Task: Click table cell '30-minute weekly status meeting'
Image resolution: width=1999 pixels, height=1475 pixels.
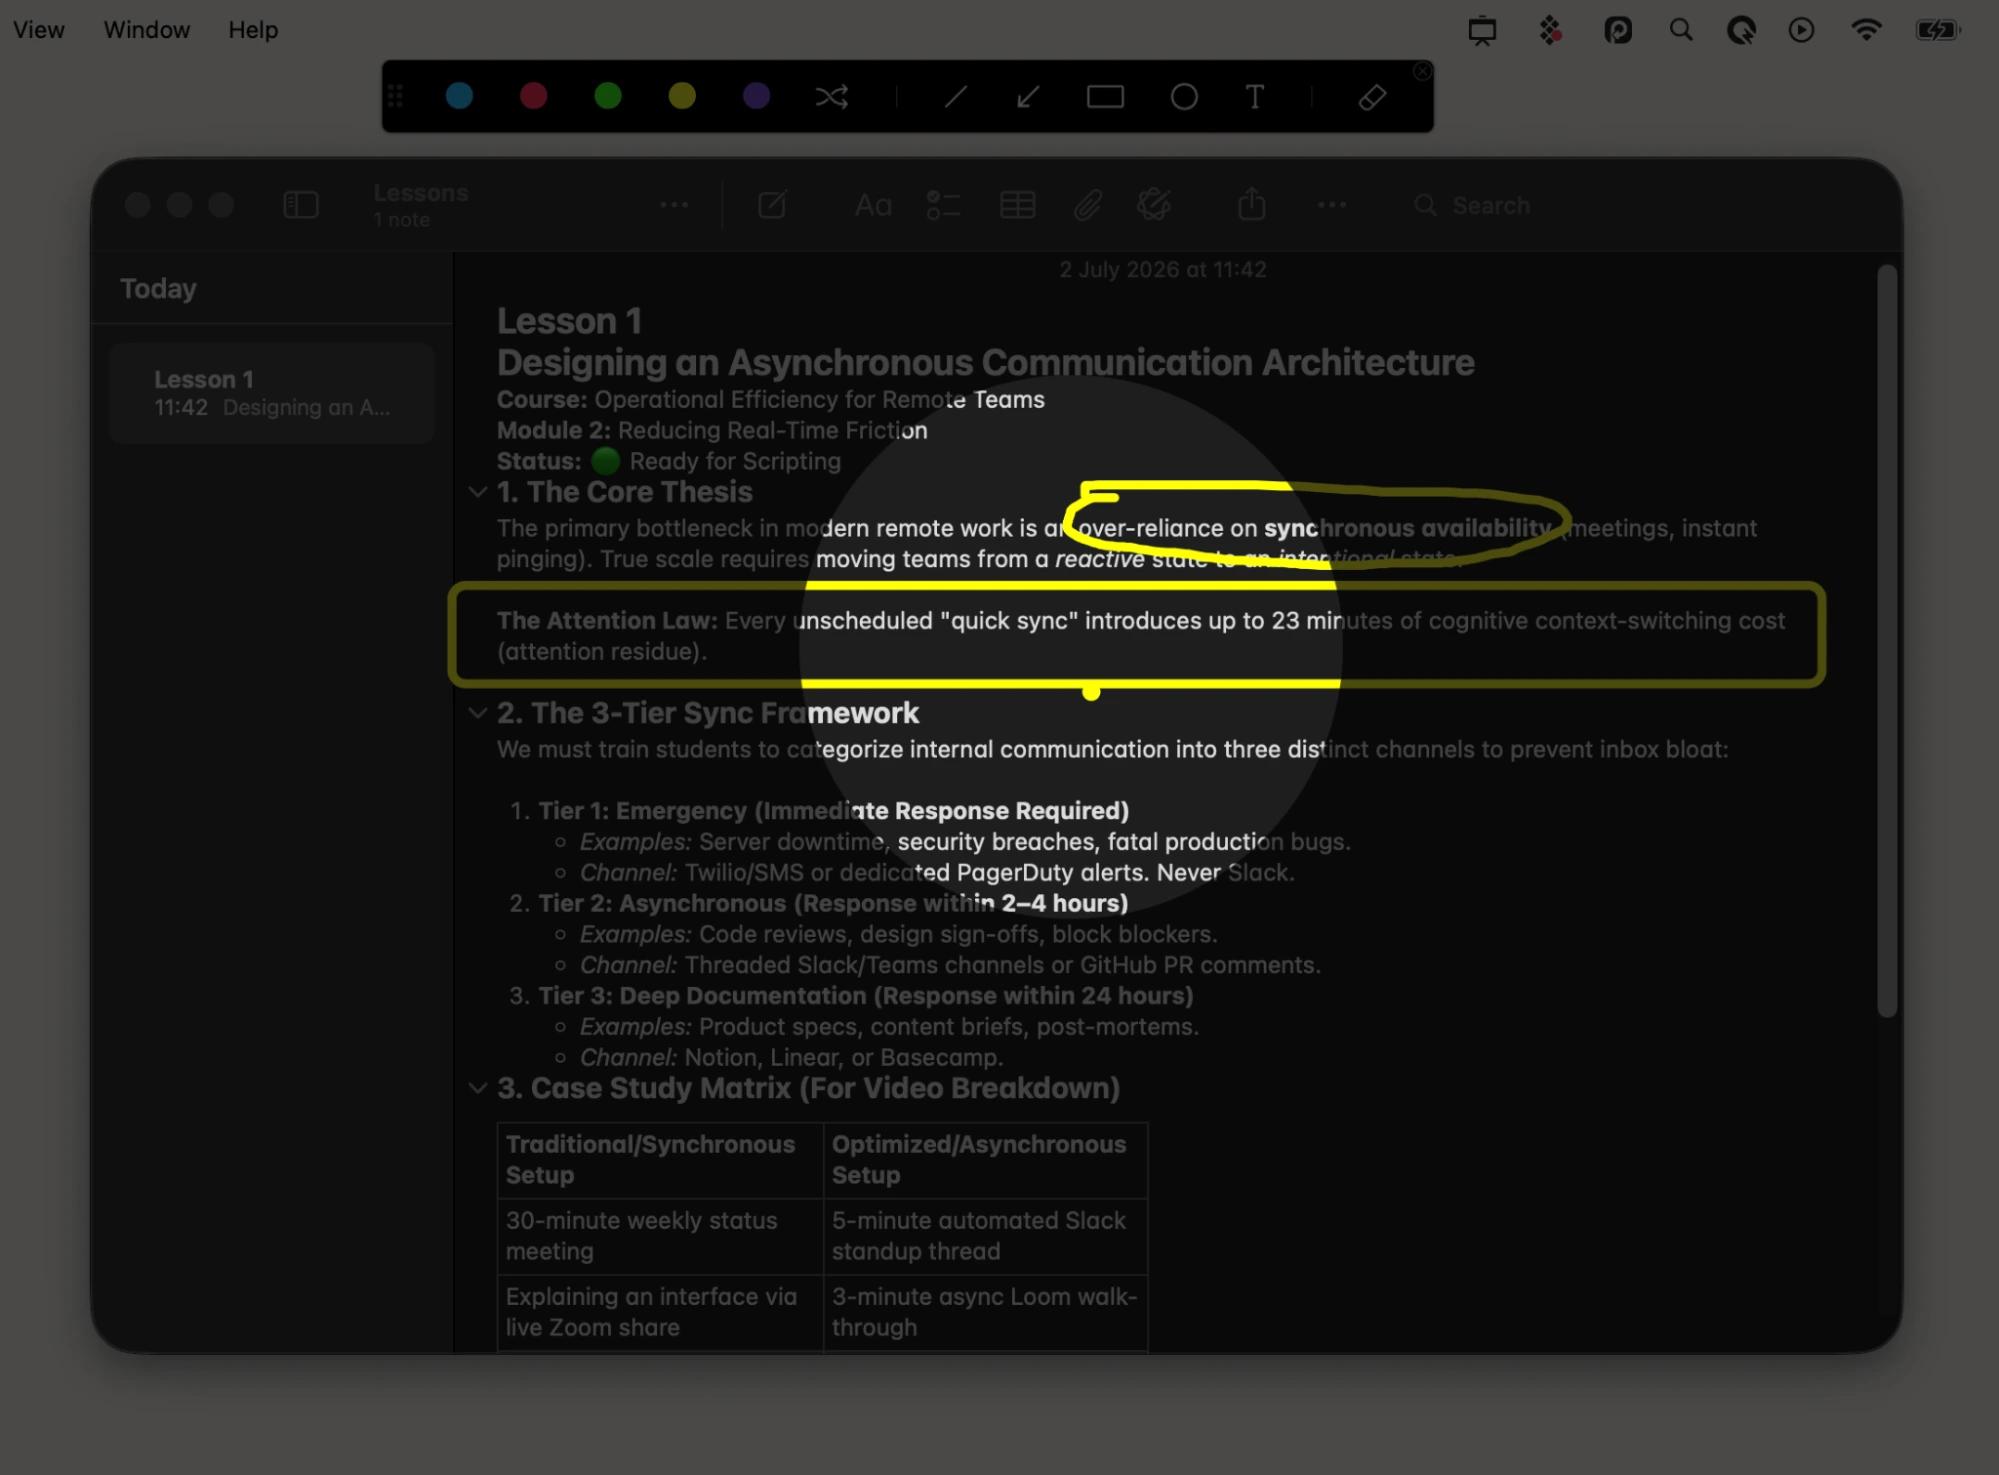Action: pyautogui.click(x=660, y=1236)
